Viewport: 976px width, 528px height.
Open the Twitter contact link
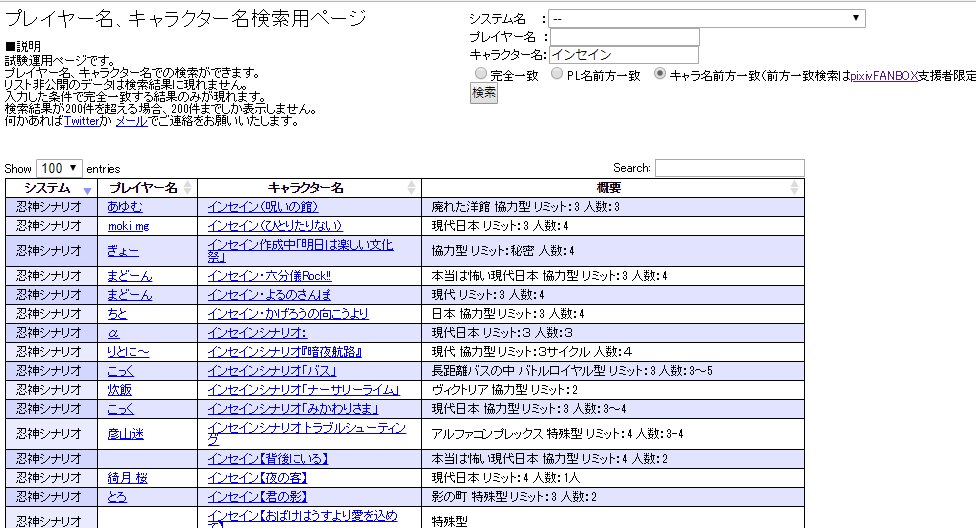click(82, 121)
